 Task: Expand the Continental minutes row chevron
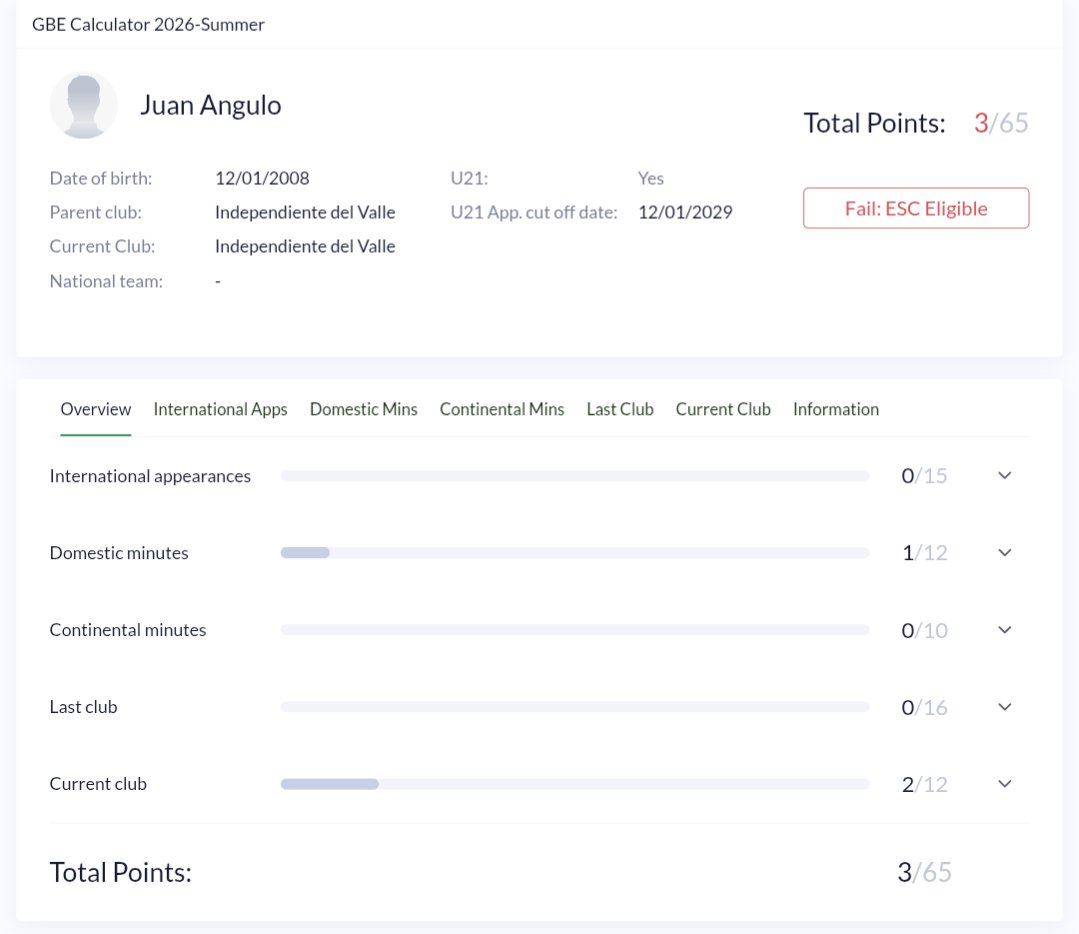click(1005, 630)
